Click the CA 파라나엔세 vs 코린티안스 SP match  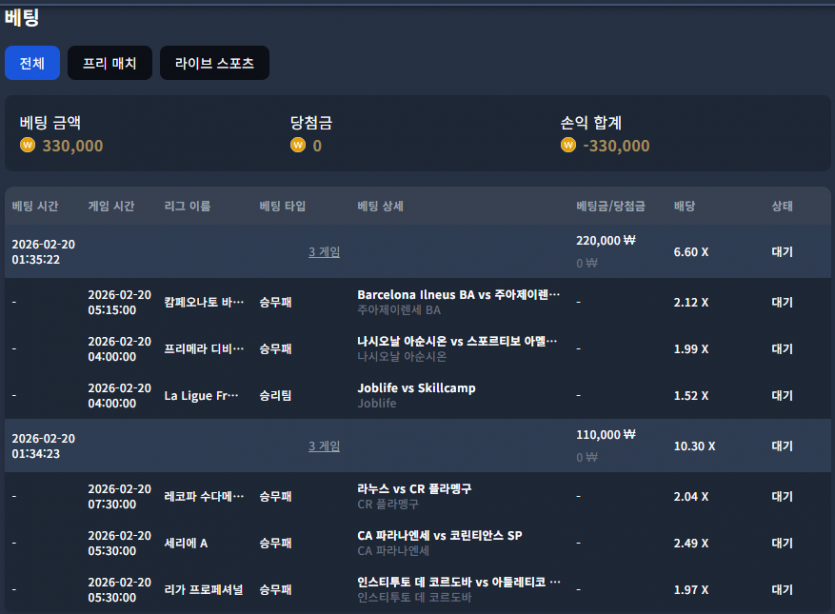(x=440, y=536)
